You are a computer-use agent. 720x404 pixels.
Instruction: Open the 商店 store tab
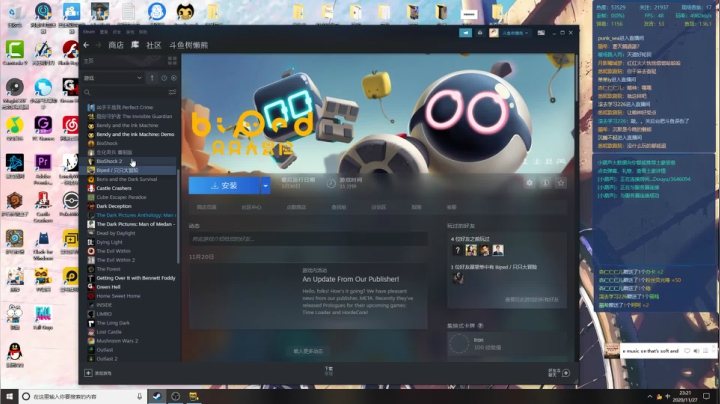pyautogui.click(x=116, y=45)
